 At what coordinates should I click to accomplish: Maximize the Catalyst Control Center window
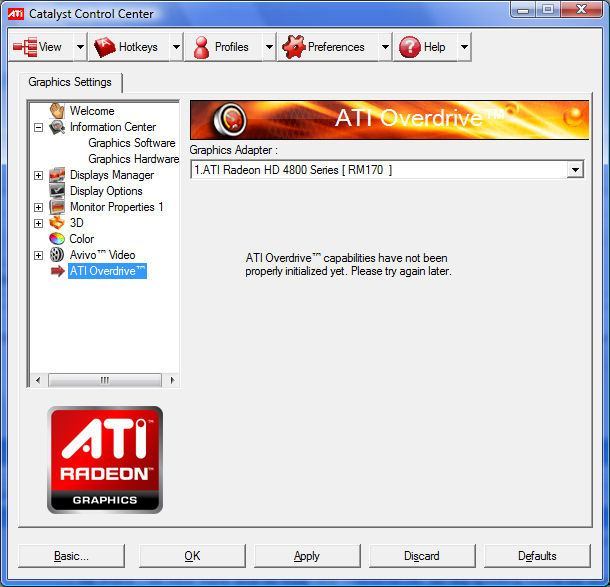[548, 10]
